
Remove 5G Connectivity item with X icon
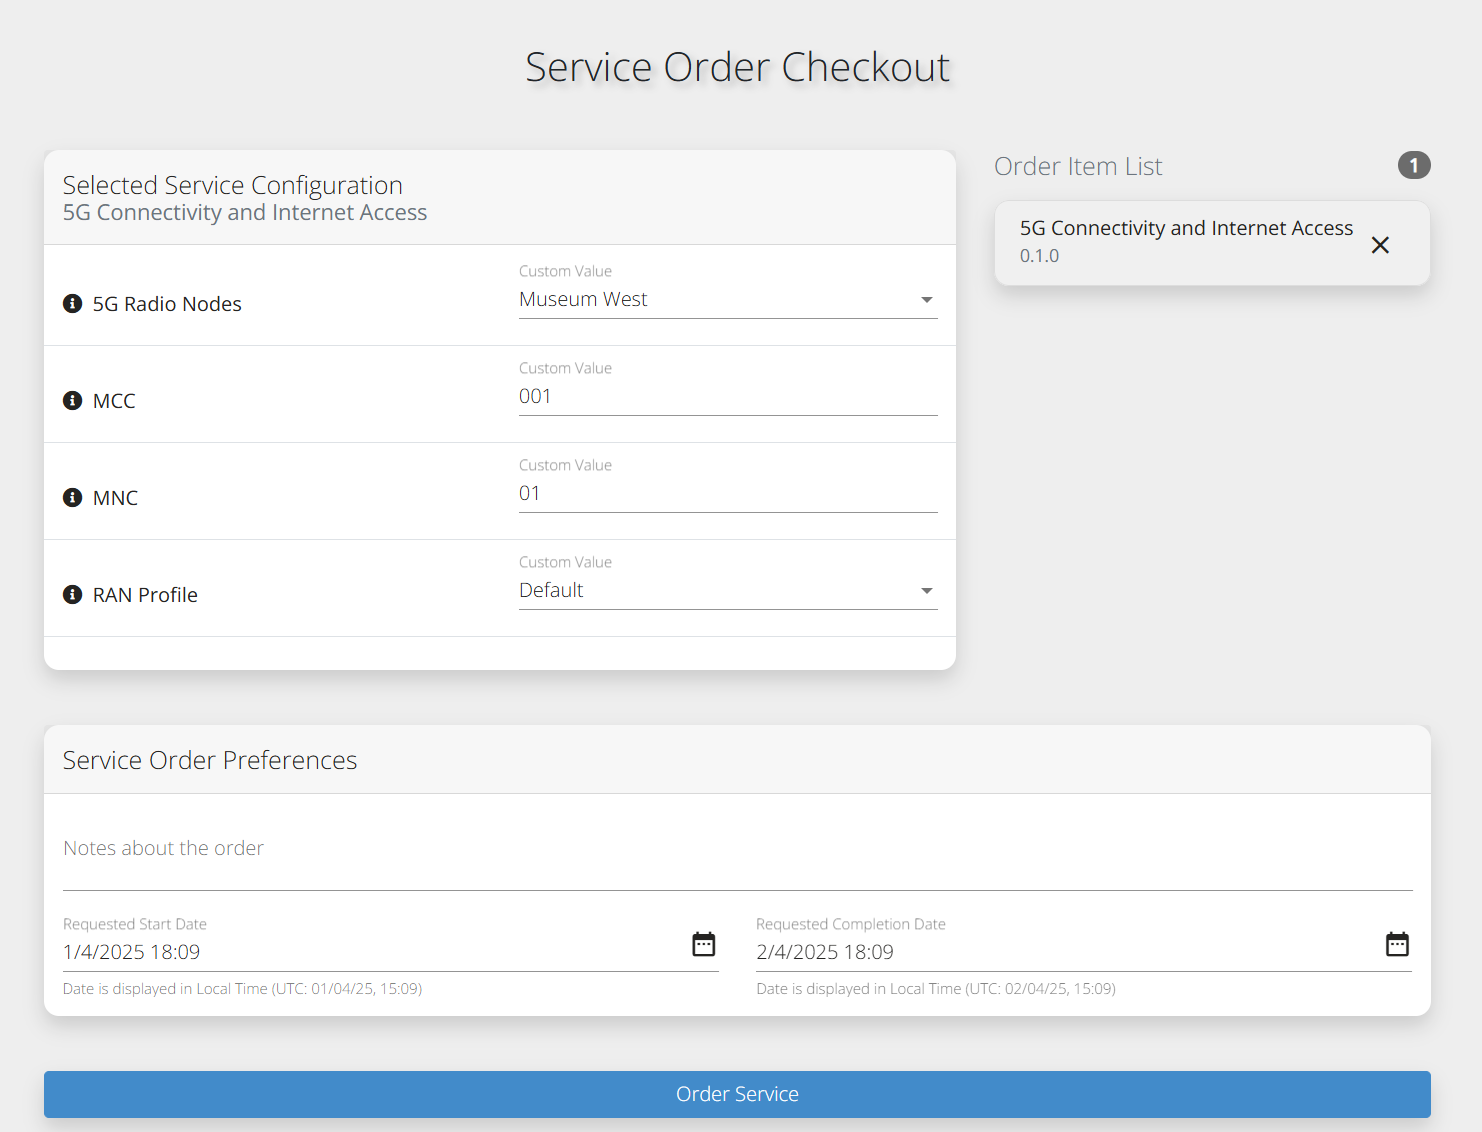click(x=1380, y=245)
